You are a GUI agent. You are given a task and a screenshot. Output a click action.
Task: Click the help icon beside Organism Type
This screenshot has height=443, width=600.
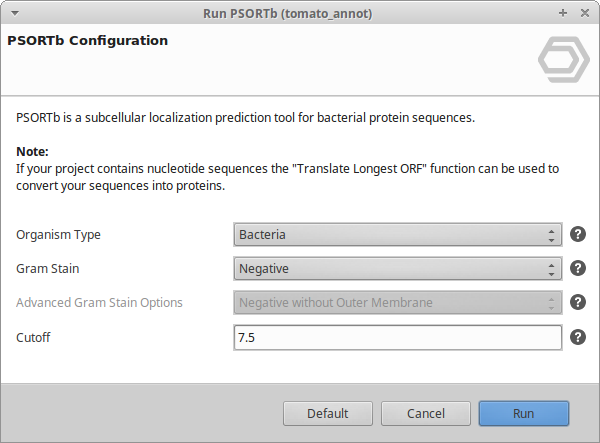tap(577, 235)
